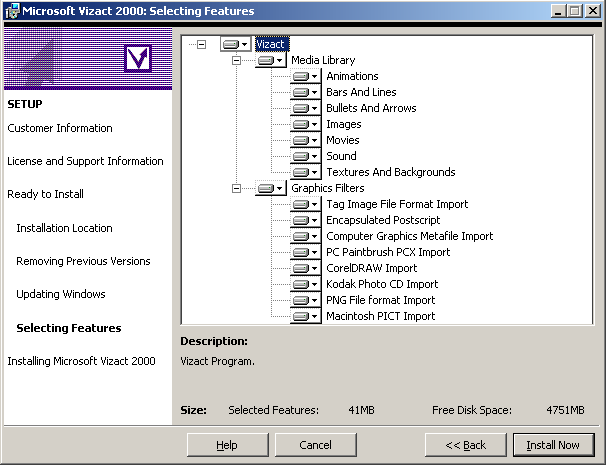The width and height of the screenshot is (606, 465).
Task: Select Computer Graphics Metafile Import label
Action: pos(410,236)
